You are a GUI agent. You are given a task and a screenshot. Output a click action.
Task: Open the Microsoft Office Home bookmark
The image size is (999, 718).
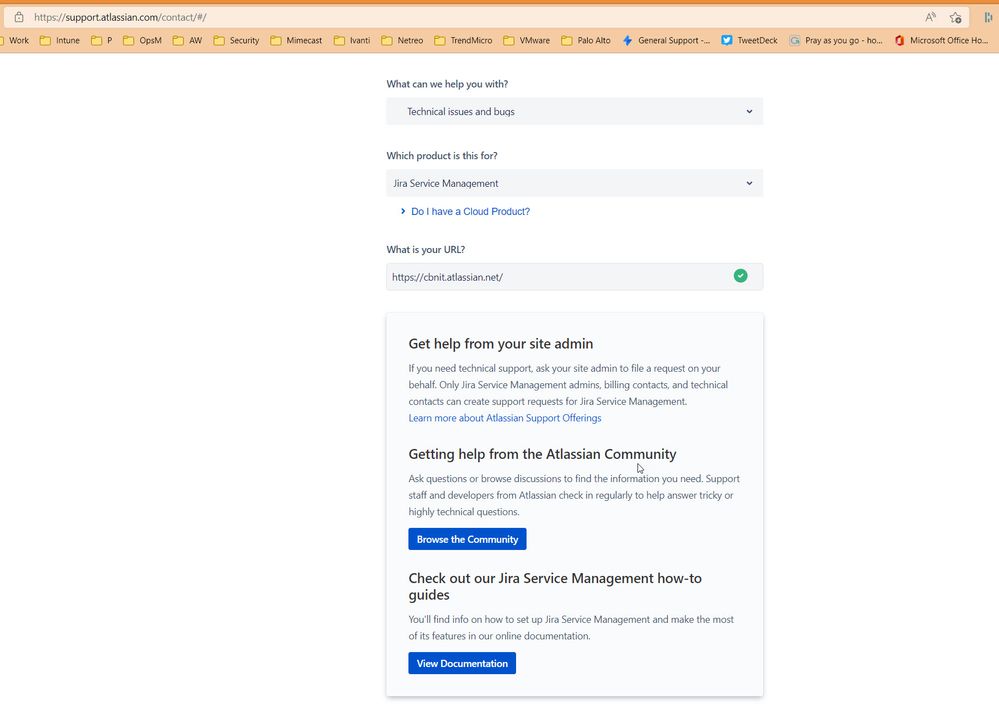pyautogui.click(x=941, y=40)
